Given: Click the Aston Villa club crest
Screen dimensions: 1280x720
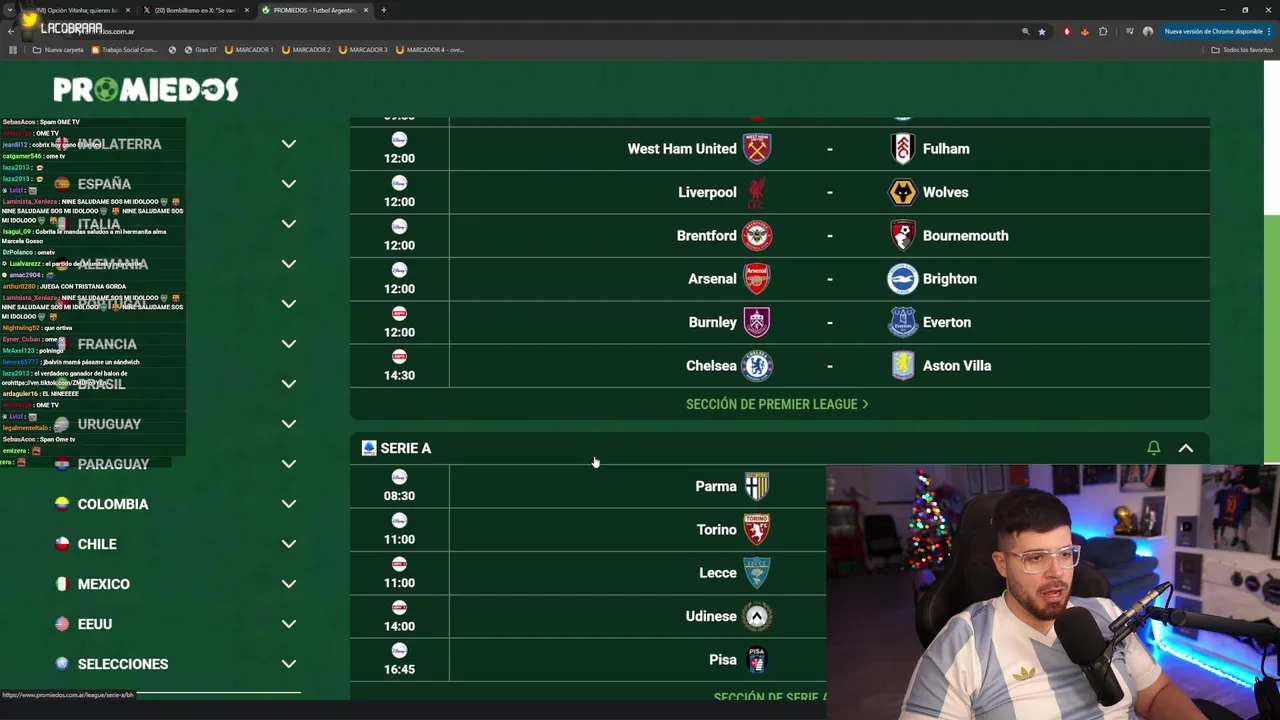Looking at the screenshot, I should 903,366.
